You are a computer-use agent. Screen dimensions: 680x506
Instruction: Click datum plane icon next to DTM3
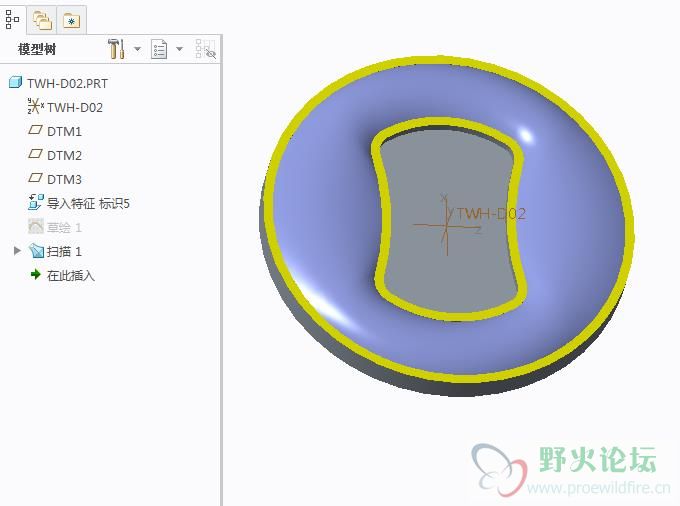tap(35, 178)
